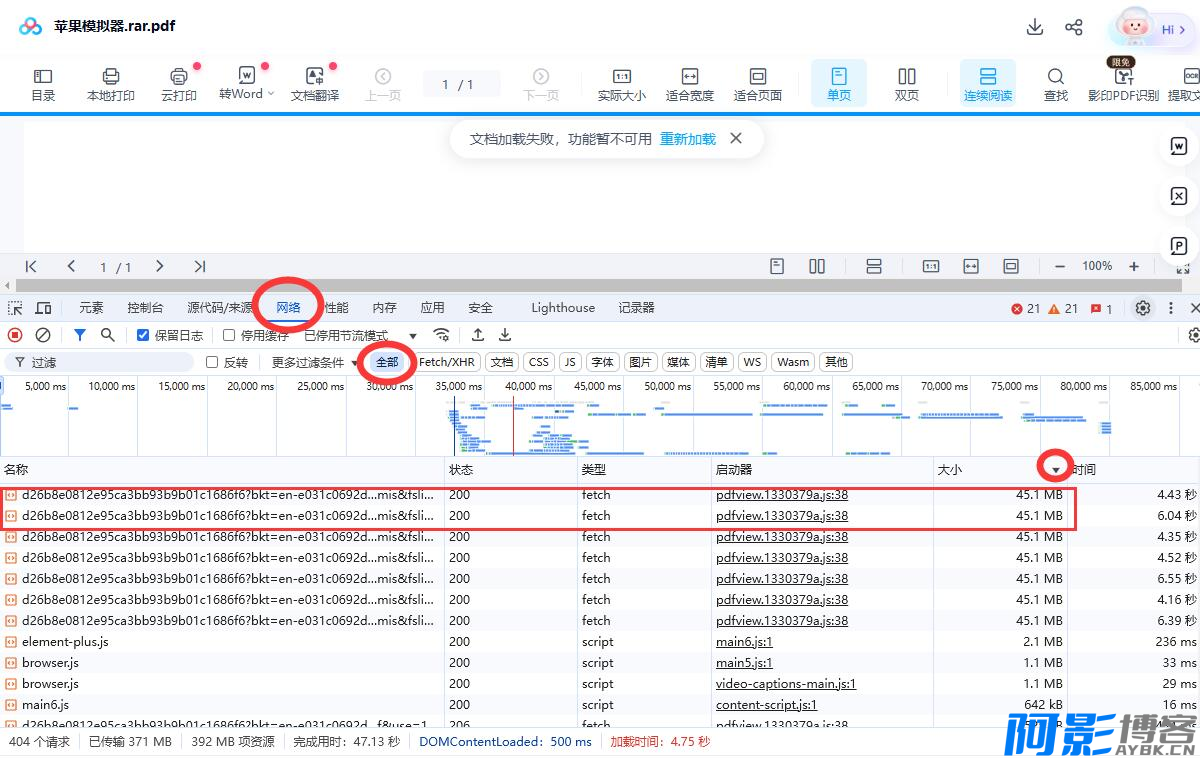The image size is (1200, 758).
Task: Click the 适合宽度 fit width icon
Action: click(x=689, y=77)
